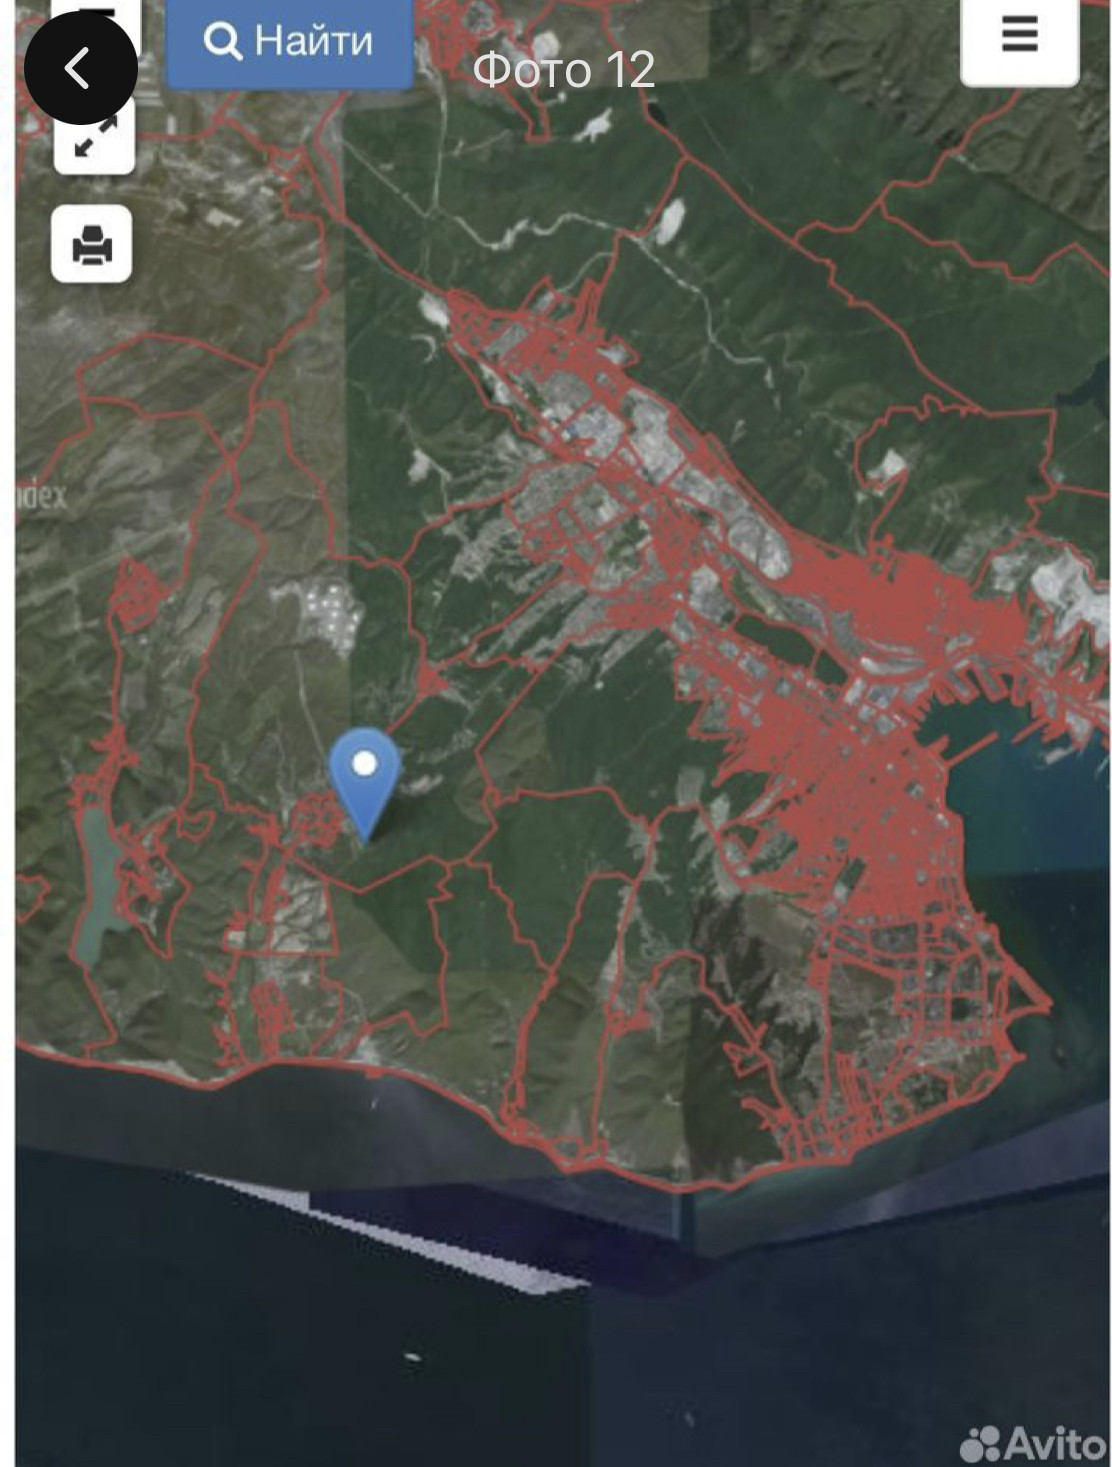
Task: Click the Yandex watermark on left edge
Action: [42, 496]
